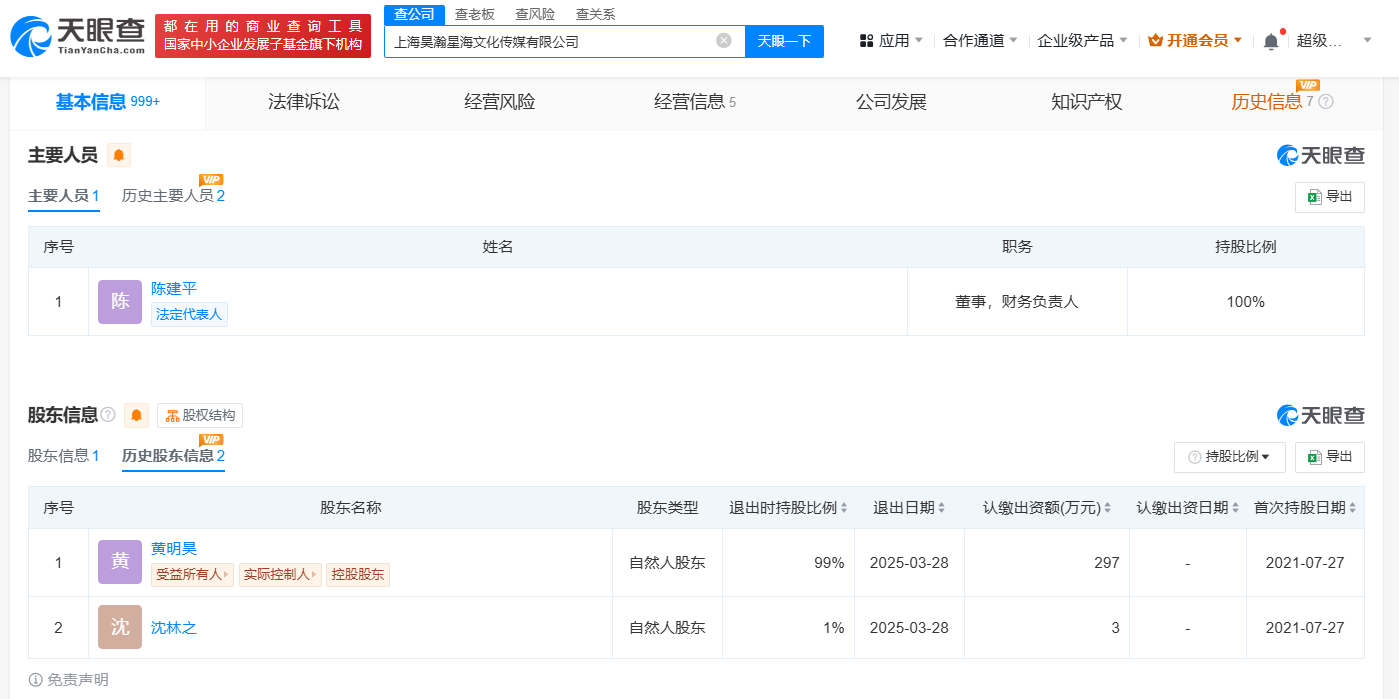Sort by 退出时持股比例 column arrows

pyautogui.click(x=844, y=508)
